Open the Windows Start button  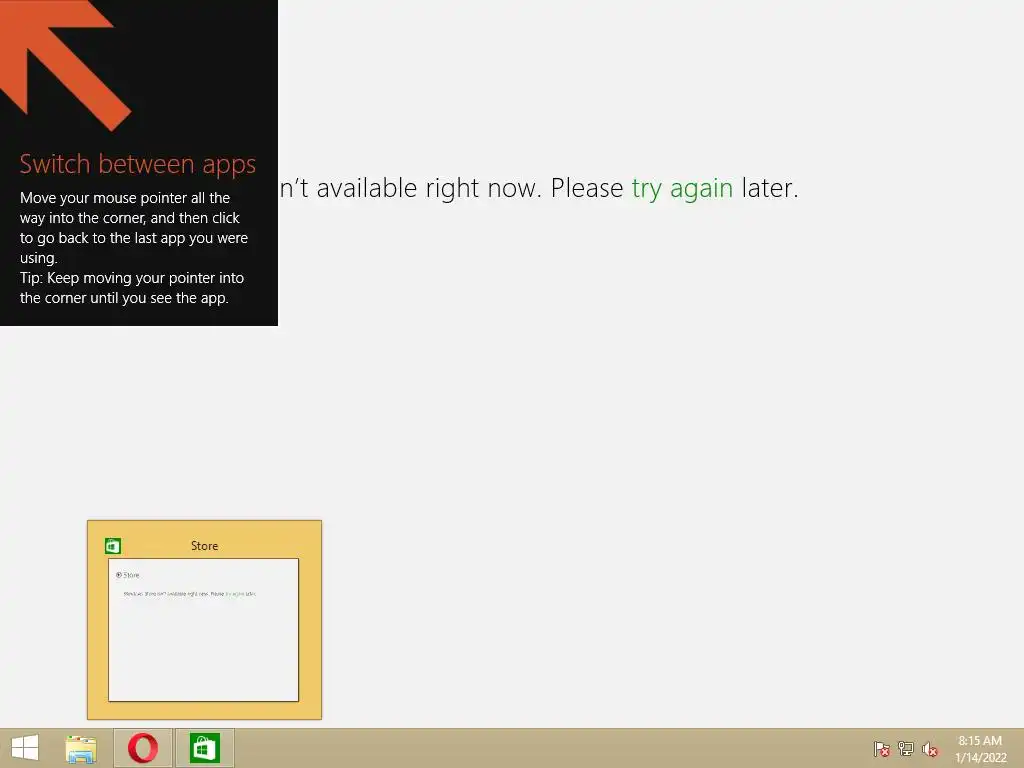point(25,748)
